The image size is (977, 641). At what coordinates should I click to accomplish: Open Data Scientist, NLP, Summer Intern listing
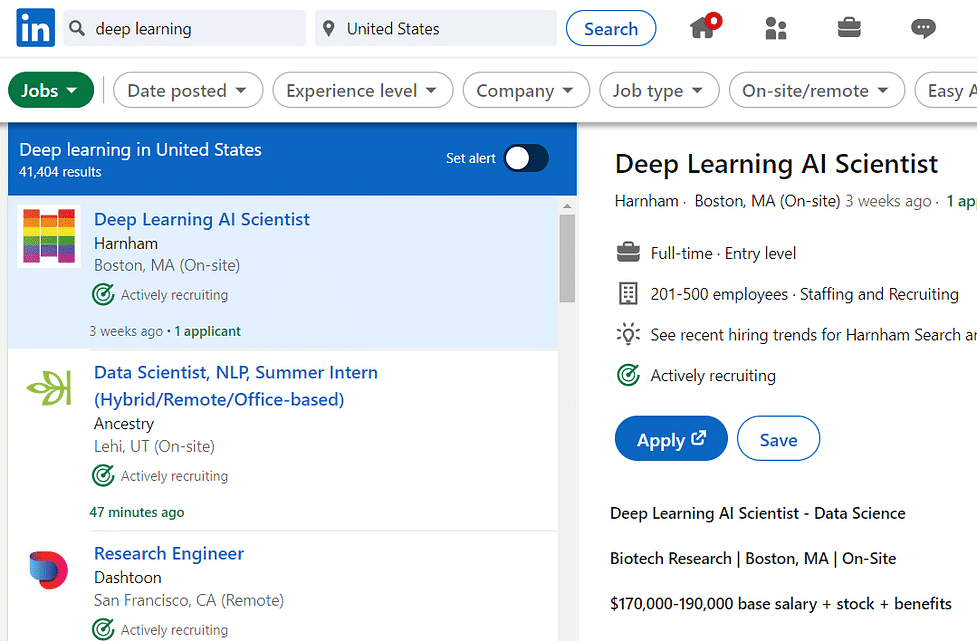click(236, 386)
